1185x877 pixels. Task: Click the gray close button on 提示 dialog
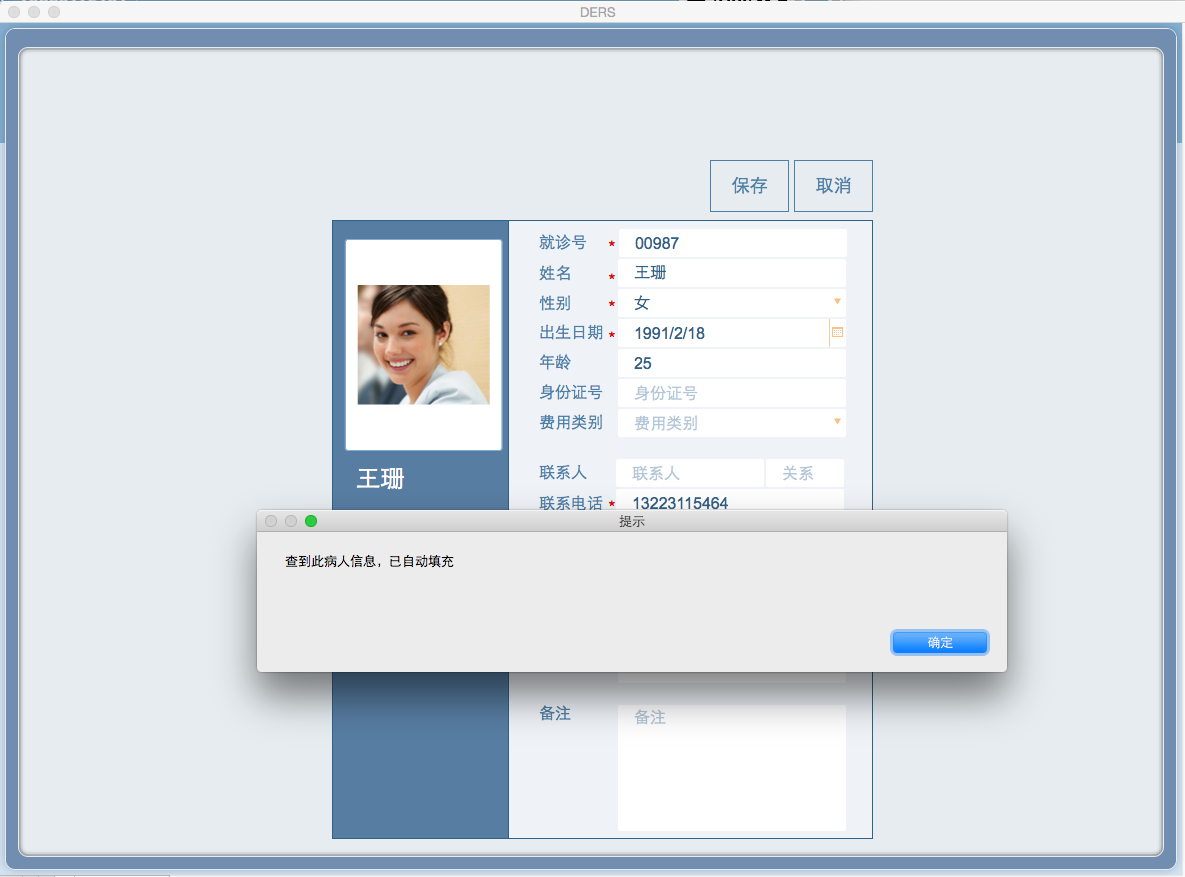(271, 521)
